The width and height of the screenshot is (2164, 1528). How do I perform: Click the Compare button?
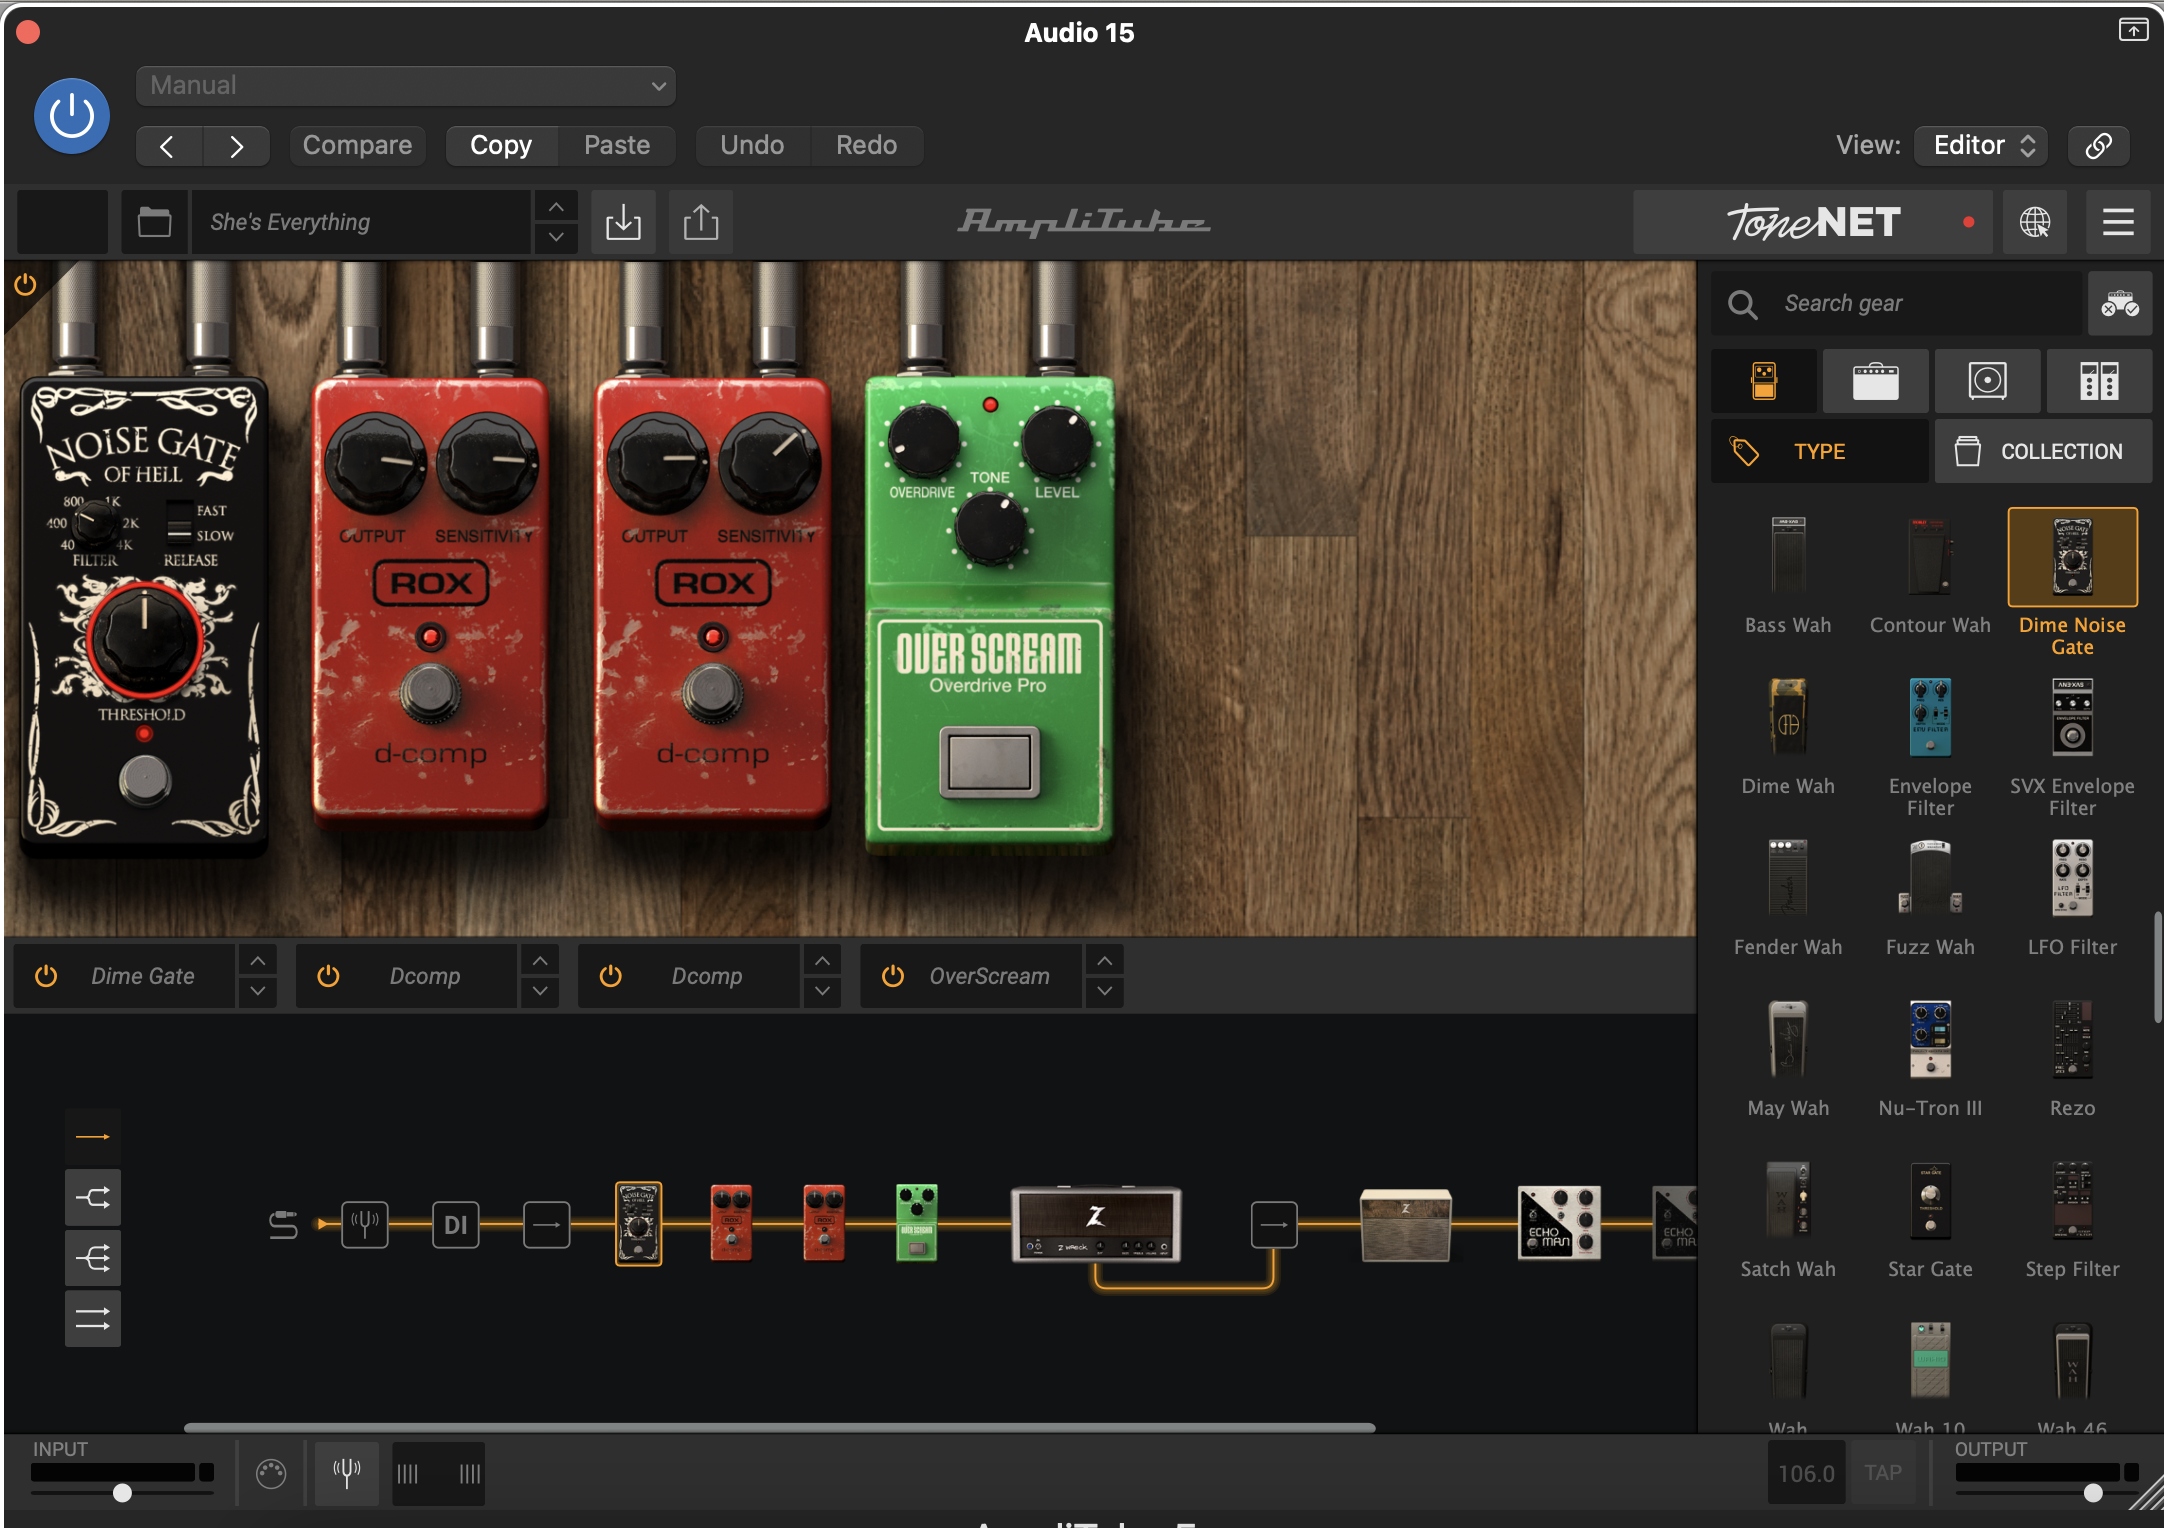(x=357, y=146)
